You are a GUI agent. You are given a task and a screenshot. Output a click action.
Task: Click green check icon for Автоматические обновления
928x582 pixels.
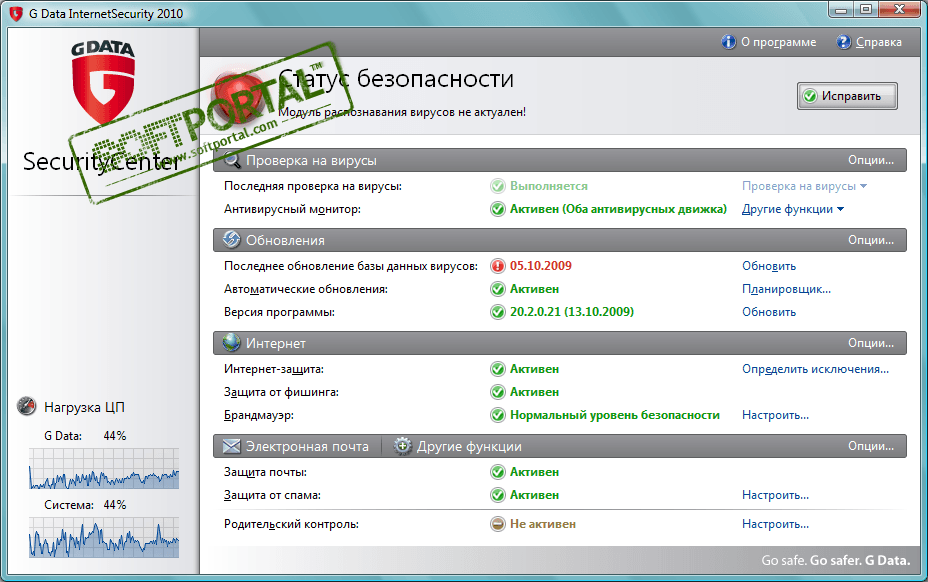coord(498,289)
